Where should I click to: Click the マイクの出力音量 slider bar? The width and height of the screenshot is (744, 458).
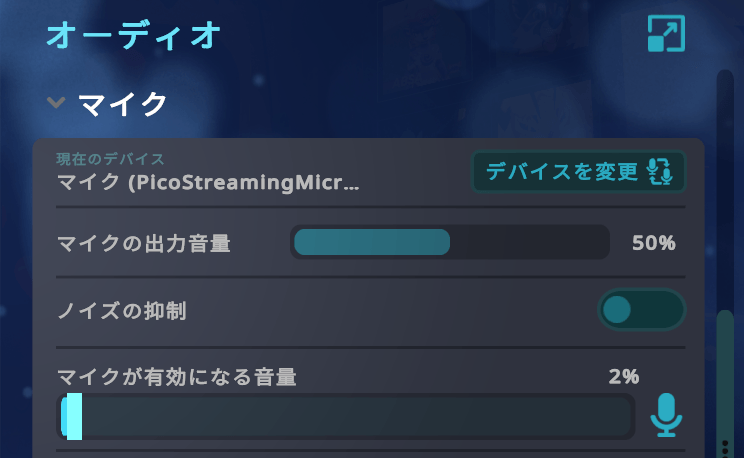[449, 242]
